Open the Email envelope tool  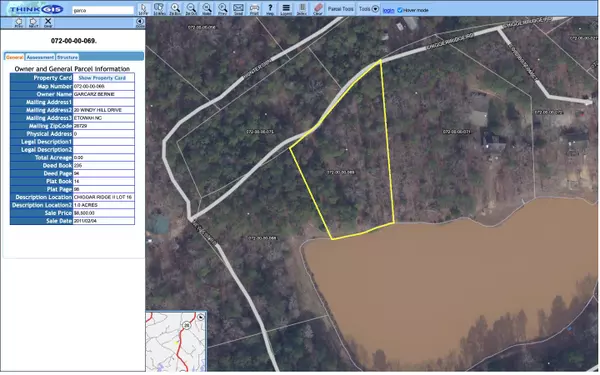(238, 9)
